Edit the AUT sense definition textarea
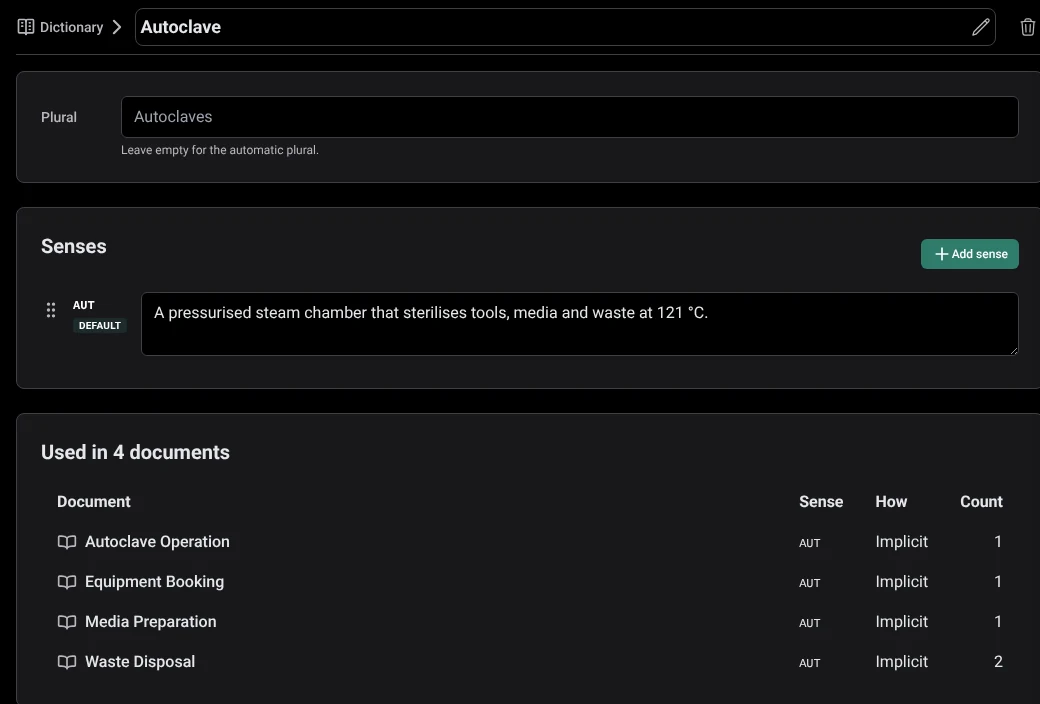This screenshot has height=704, width=1040. [580, 324]
